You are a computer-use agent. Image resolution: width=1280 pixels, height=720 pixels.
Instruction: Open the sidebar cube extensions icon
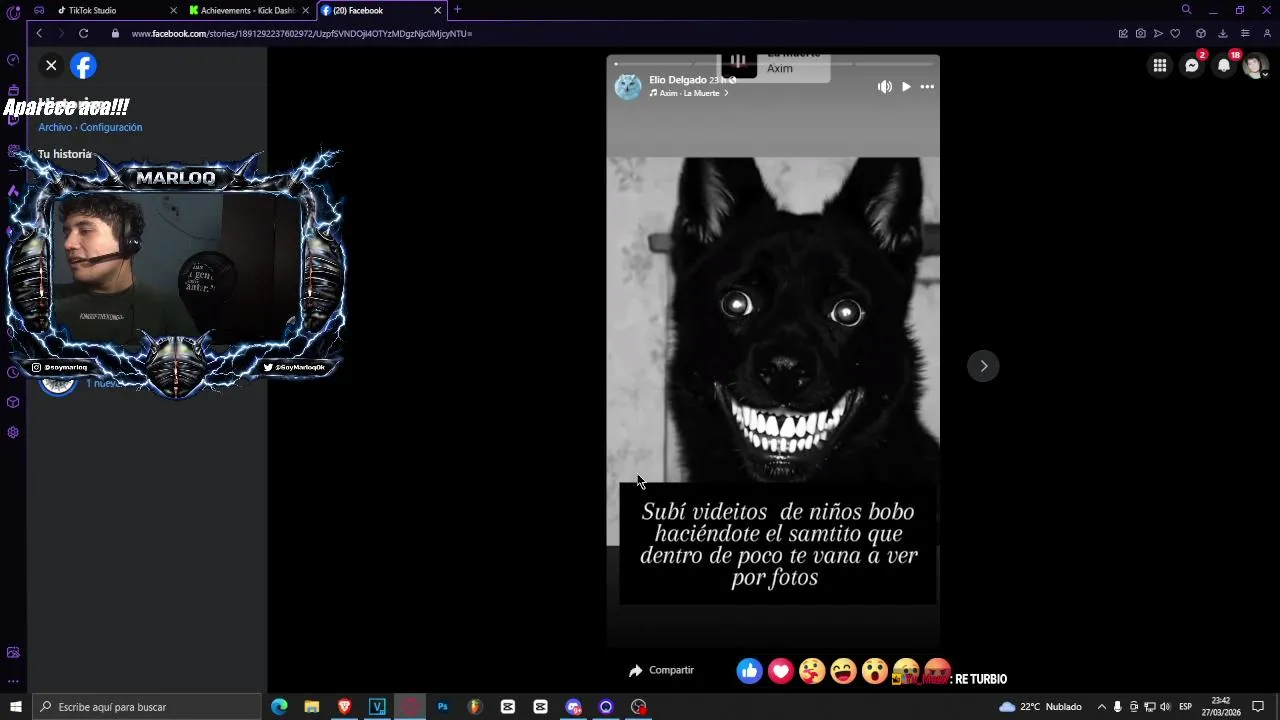pos(13,402)
